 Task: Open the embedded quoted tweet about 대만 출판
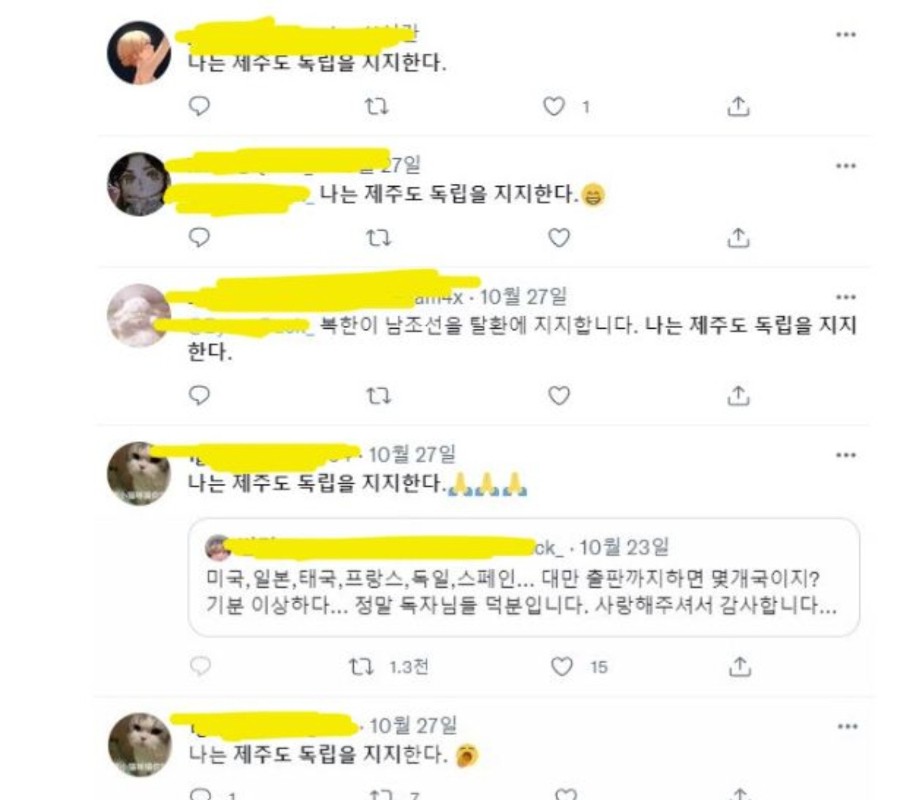[x=523, y=577]
